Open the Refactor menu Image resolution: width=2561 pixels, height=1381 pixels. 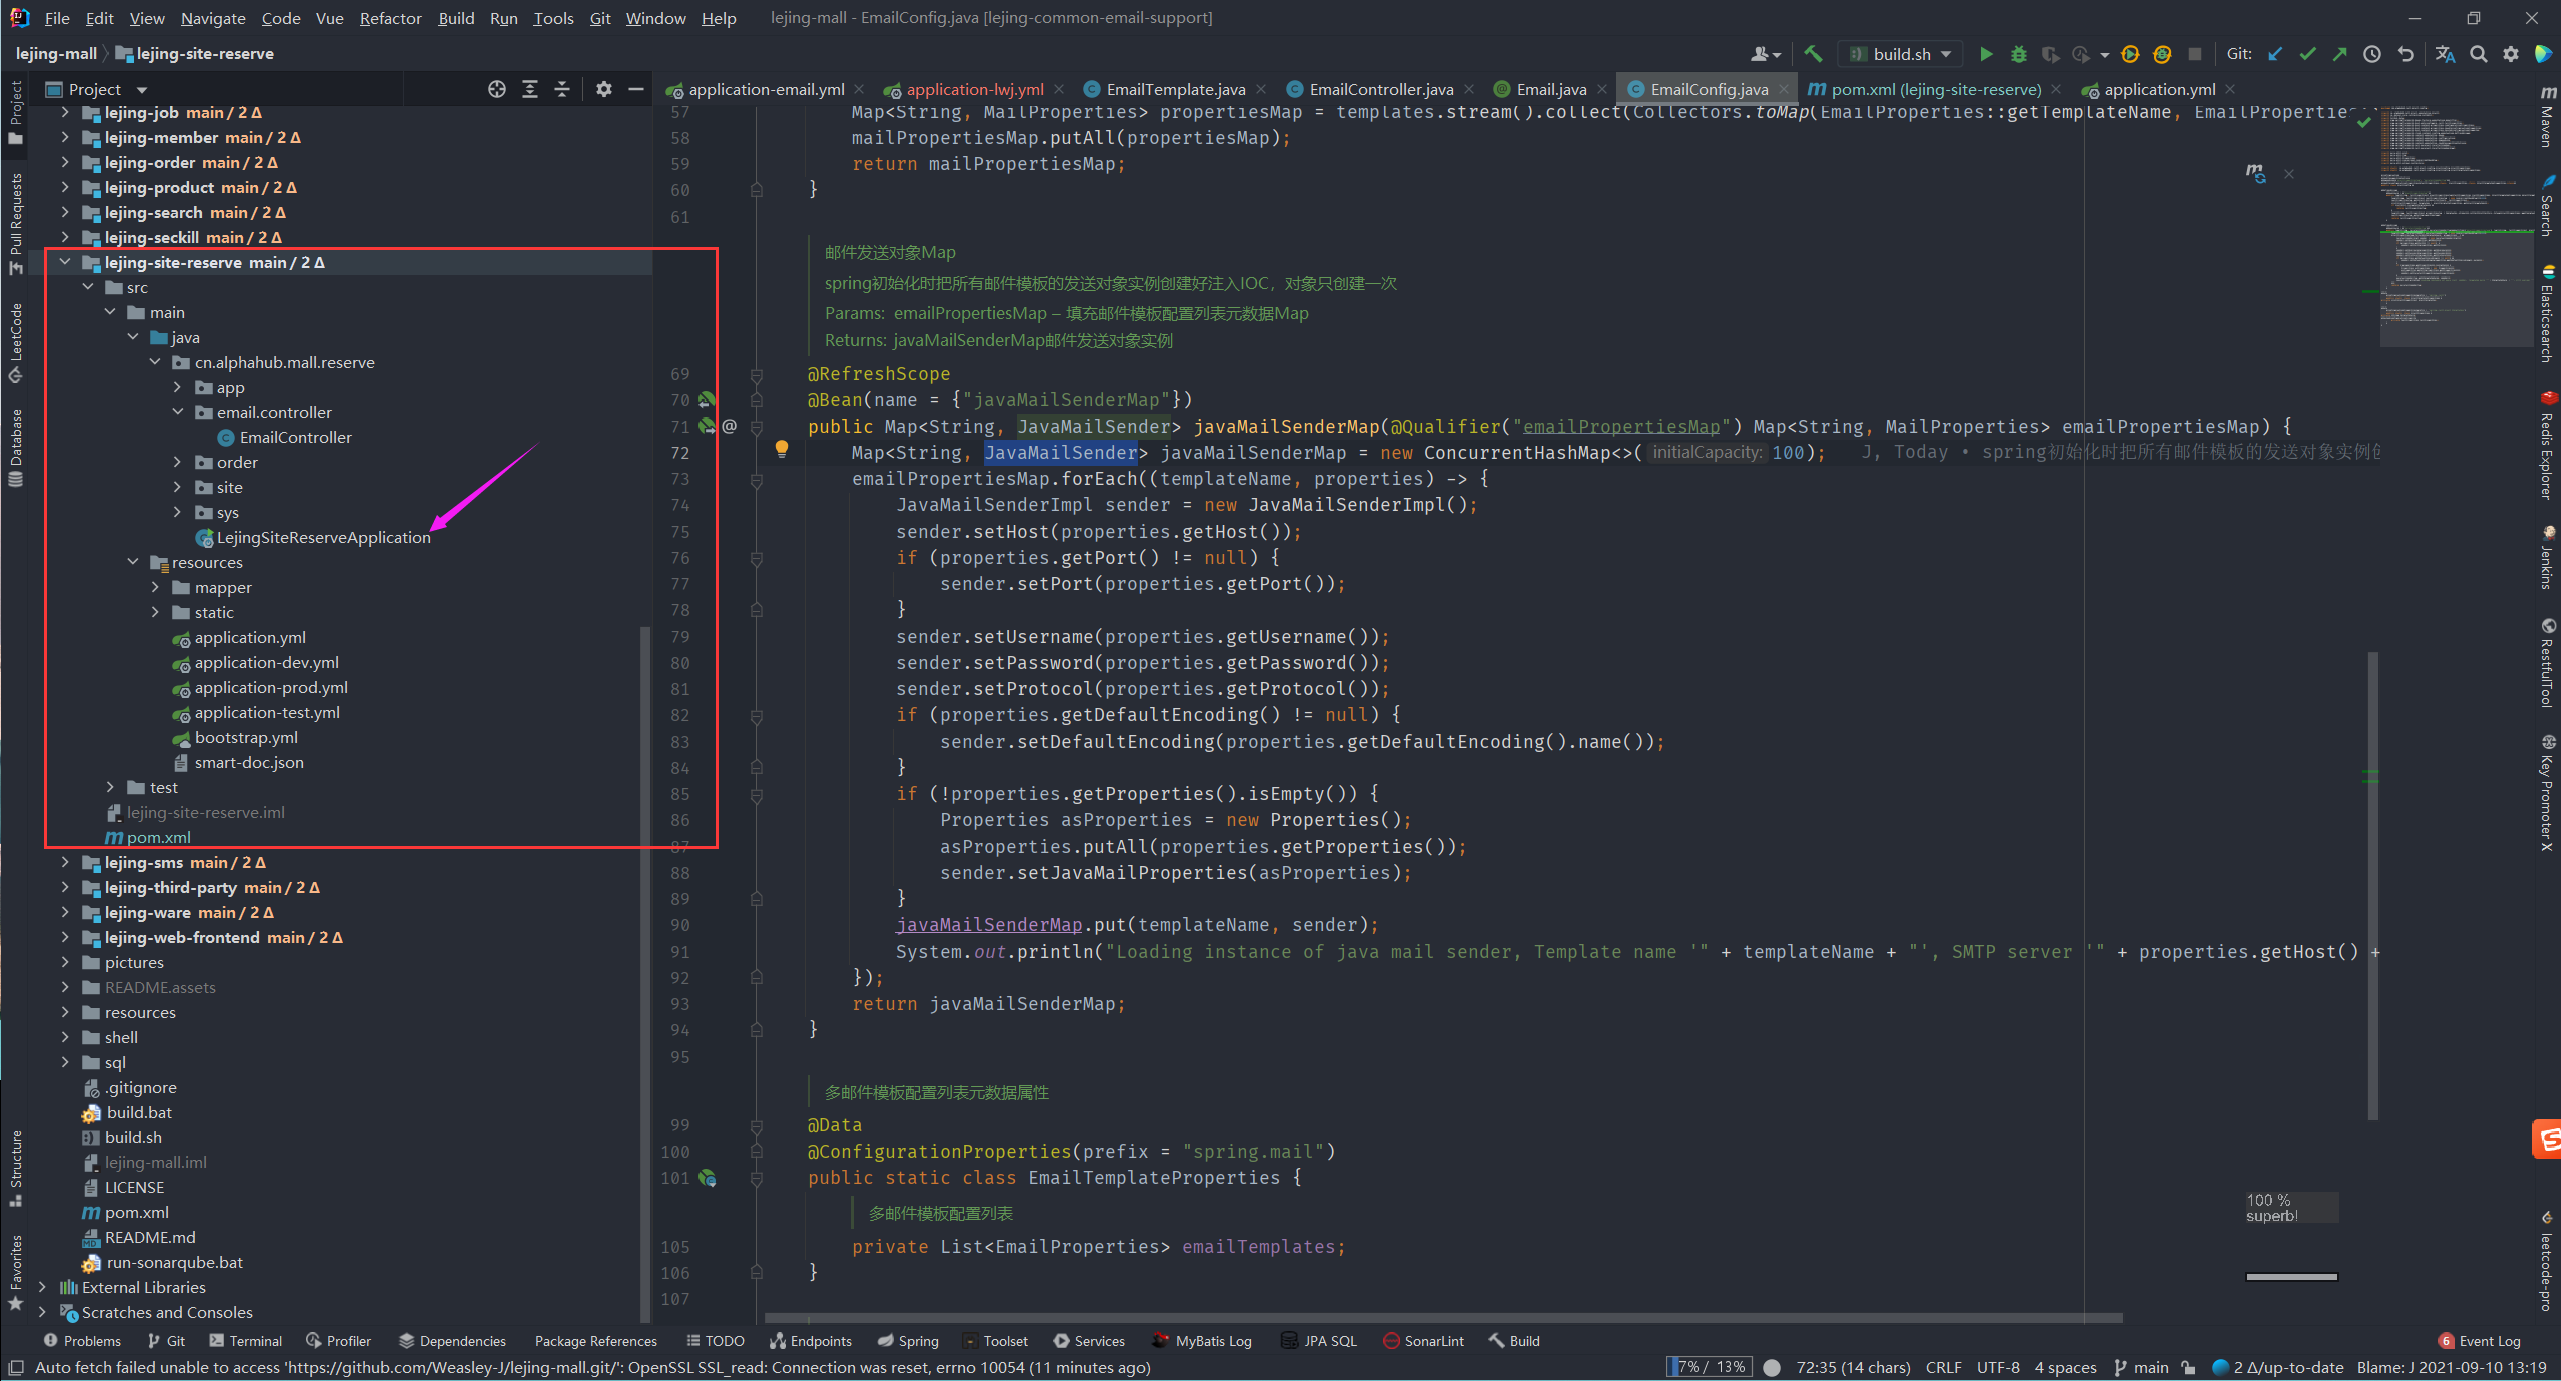(x=390, y=18)
